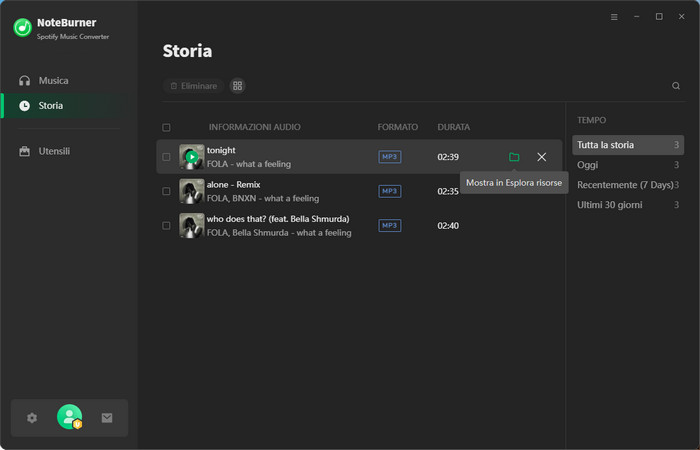The width and height of the screenshot is (700, 450).
Task: Click the alone - Remix album thumbnail
Action: 192,191
